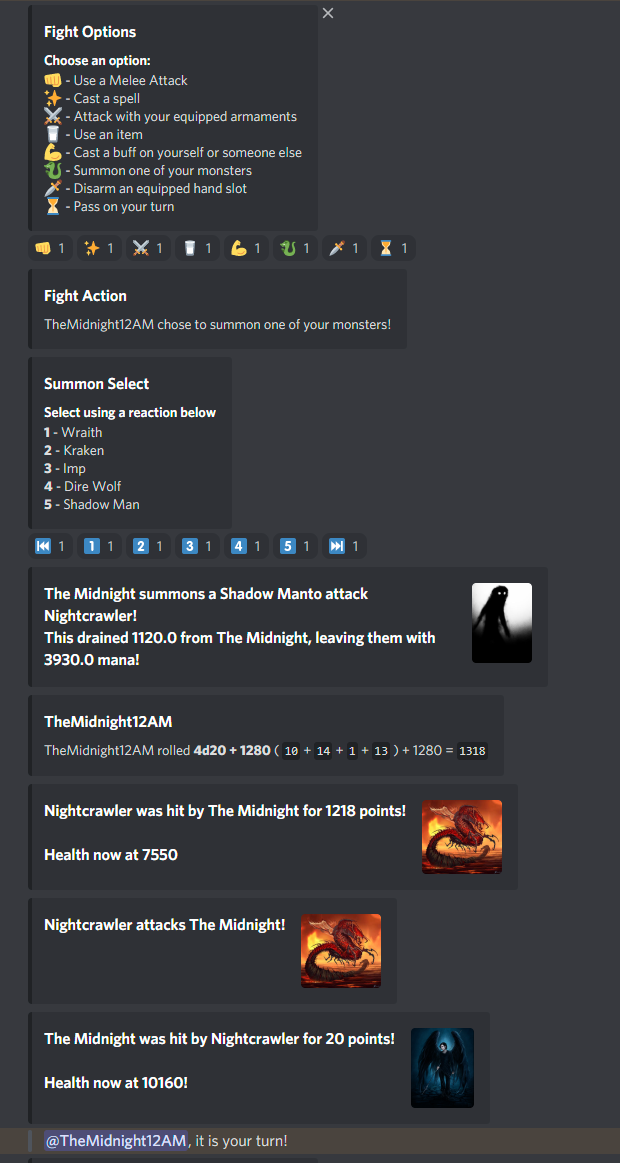Select the sparkles cast spell reaction
Screen dimensions: 620x1163
click(99, 248)
